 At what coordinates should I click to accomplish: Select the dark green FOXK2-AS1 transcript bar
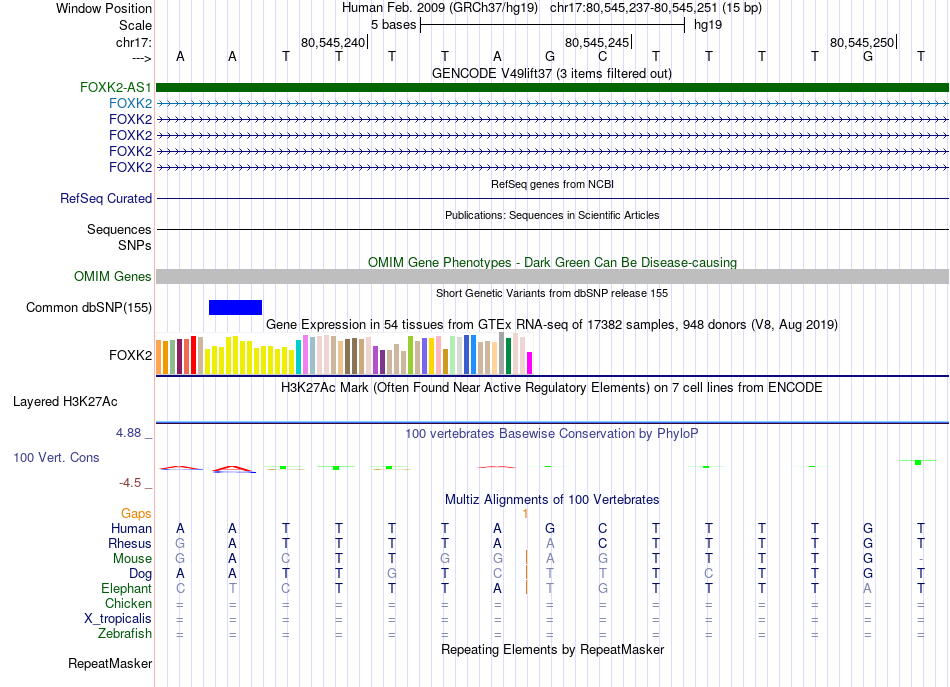552,87
